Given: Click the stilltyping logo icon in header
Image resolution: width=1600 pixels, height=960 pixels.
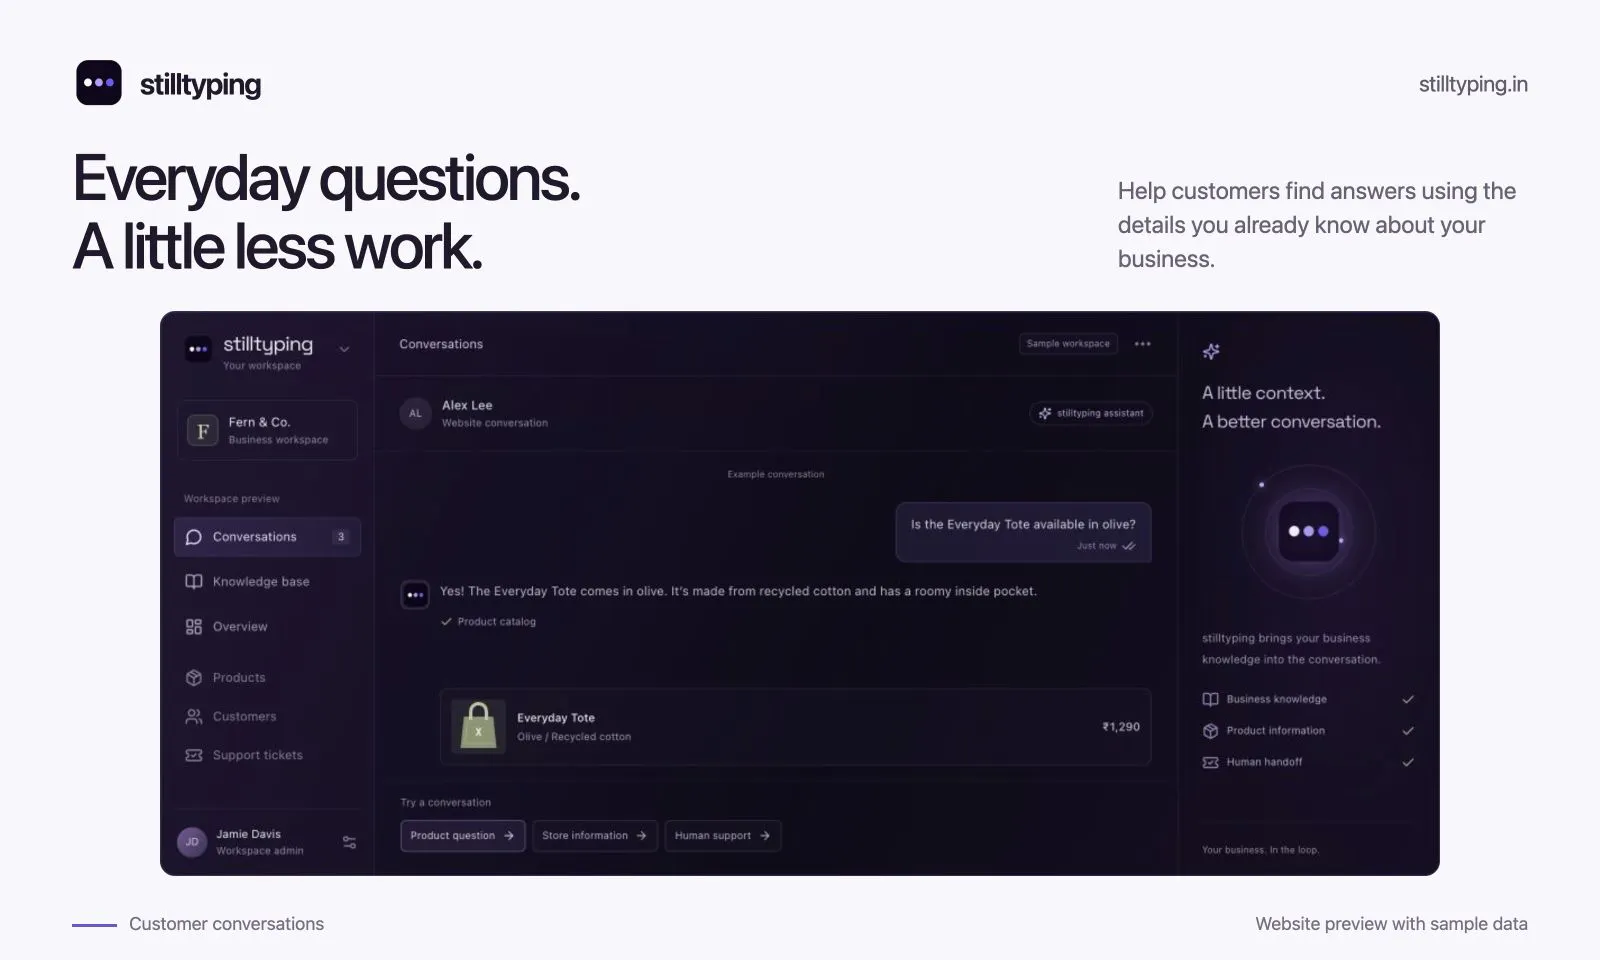Looking at the screenshot, I should pos(99,83).
